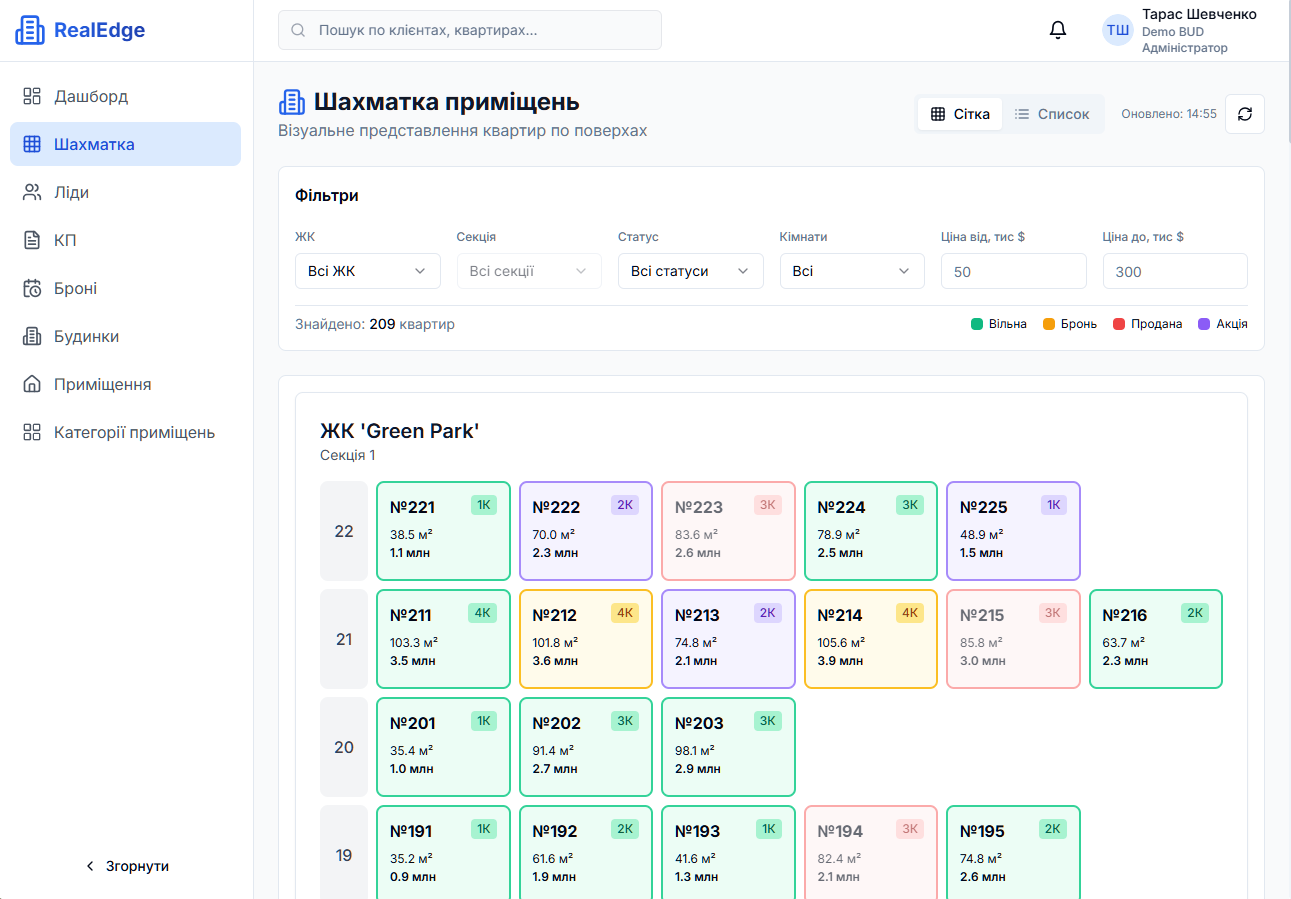Open the Кімнати filter dropdown

pos(851,271)
